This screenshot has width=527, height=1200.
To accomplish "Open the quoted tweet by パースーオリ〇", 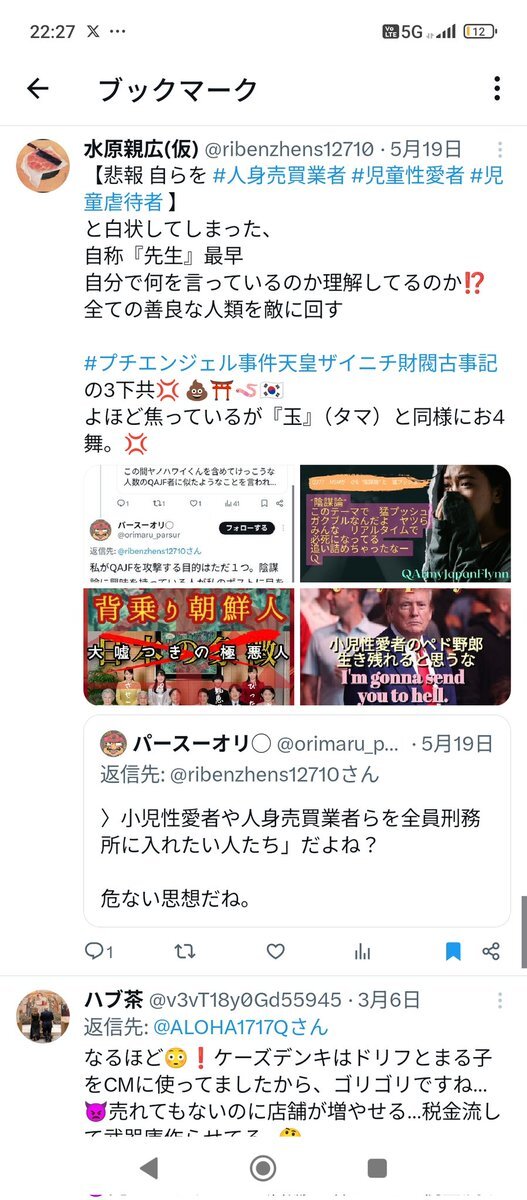I will (297, 819).
